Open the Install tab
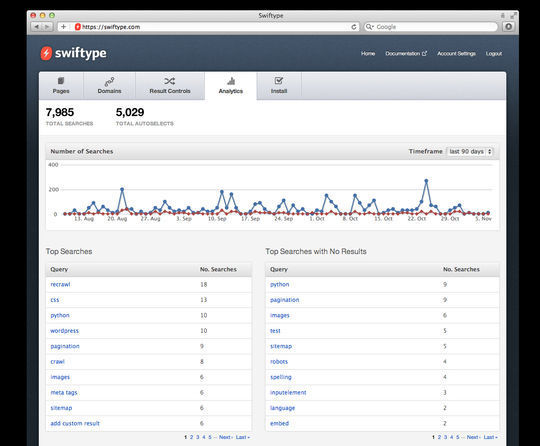The width and height of the screenshot is (540, 446). point(279,86)
